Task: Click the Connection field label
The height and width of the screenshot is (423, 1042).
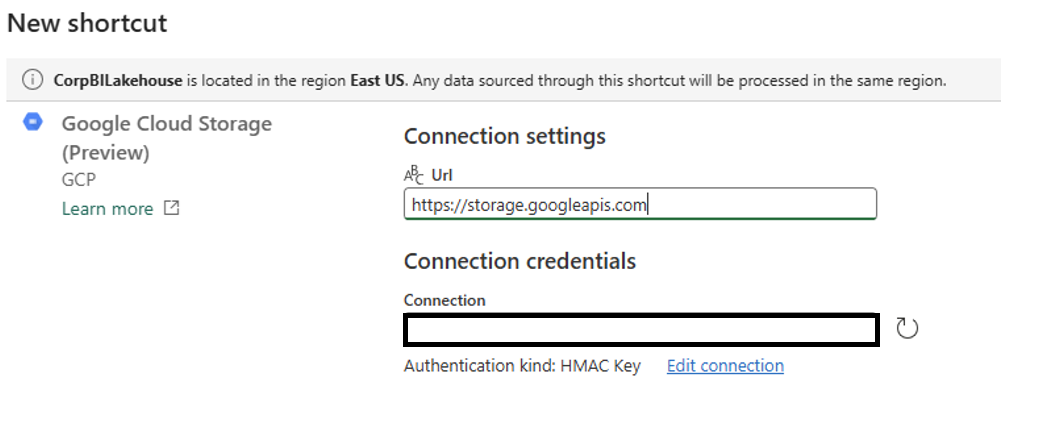Action: click(444, 300)
